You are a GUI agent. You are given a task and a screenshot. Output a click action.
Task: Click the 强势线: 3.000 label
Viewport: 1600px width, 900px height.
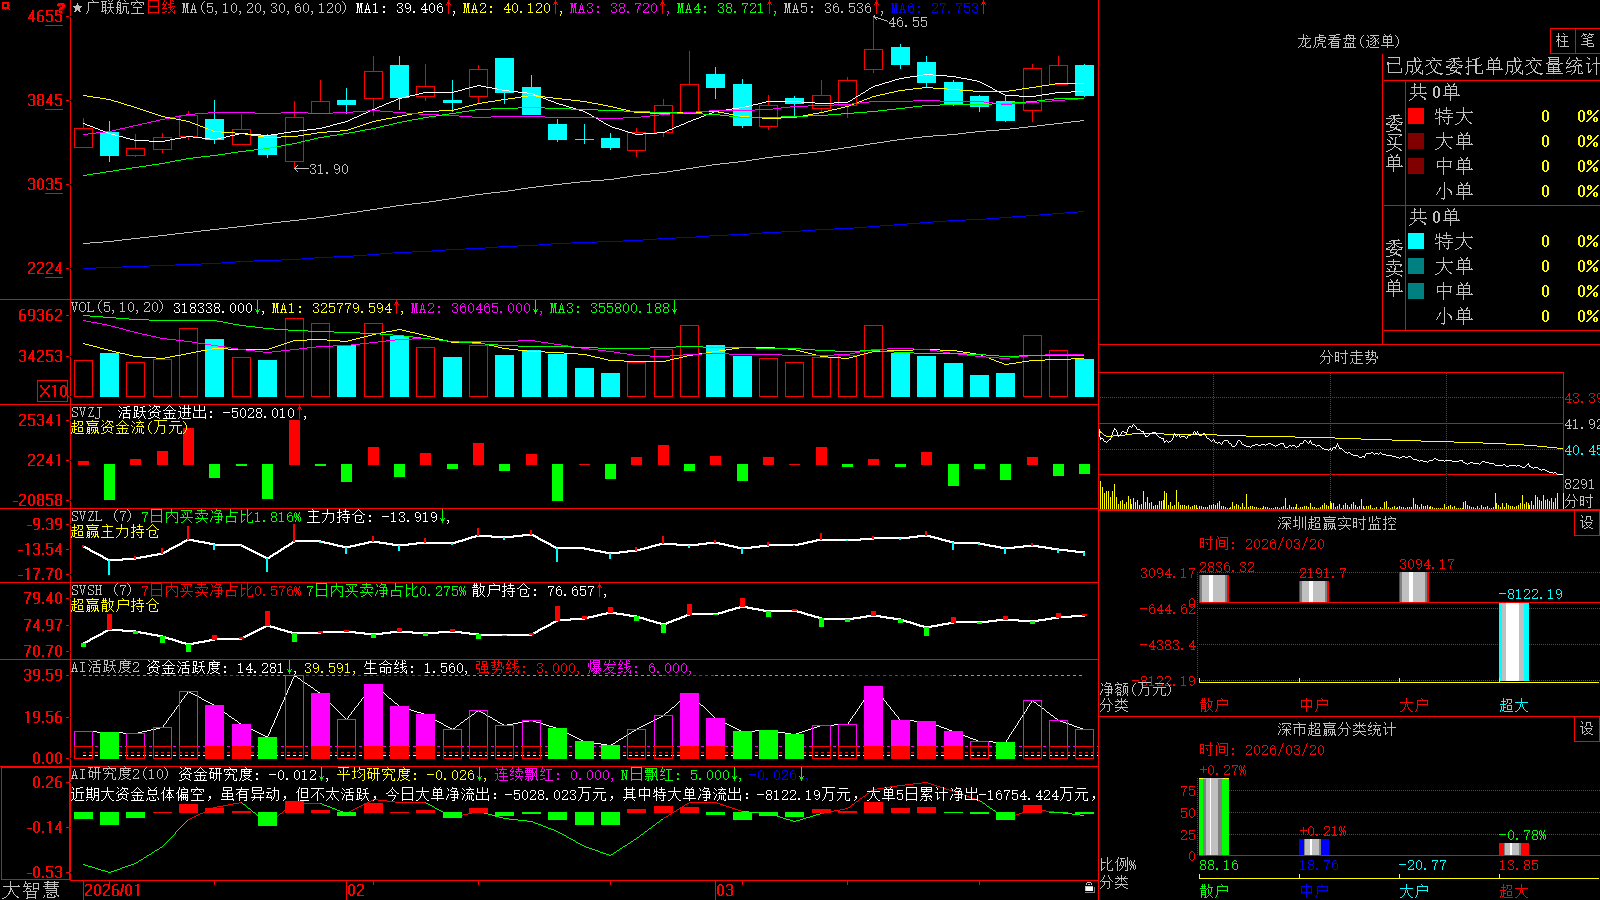click(x=525, y=668)
